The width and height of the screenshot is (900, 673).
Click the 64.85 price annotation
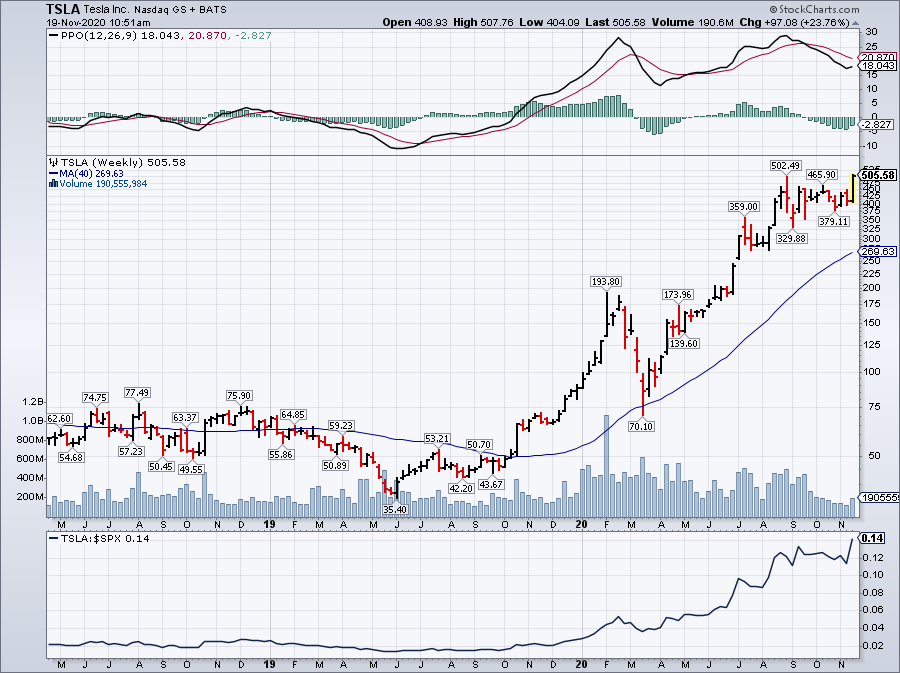tap(293, 415)
